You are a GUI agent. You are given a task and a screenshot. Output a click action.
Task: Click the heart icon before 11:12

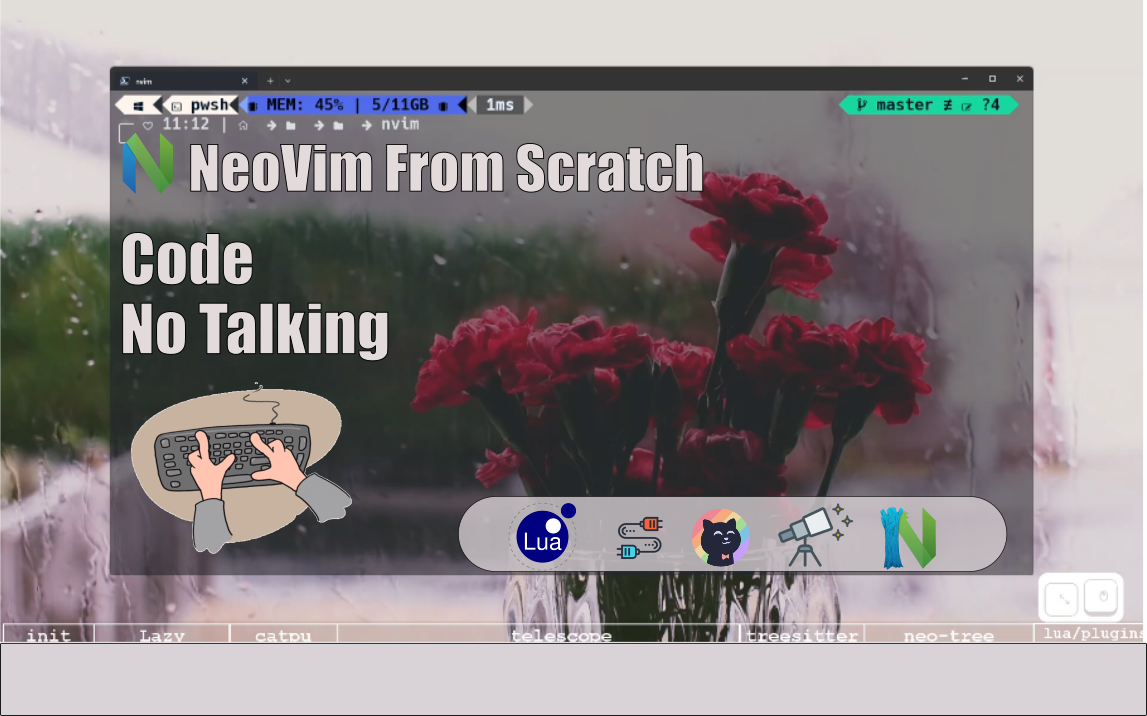point(148,126)
